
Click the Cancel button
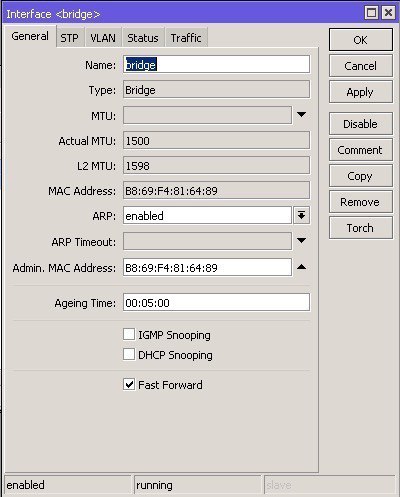(x=361, y=66)
